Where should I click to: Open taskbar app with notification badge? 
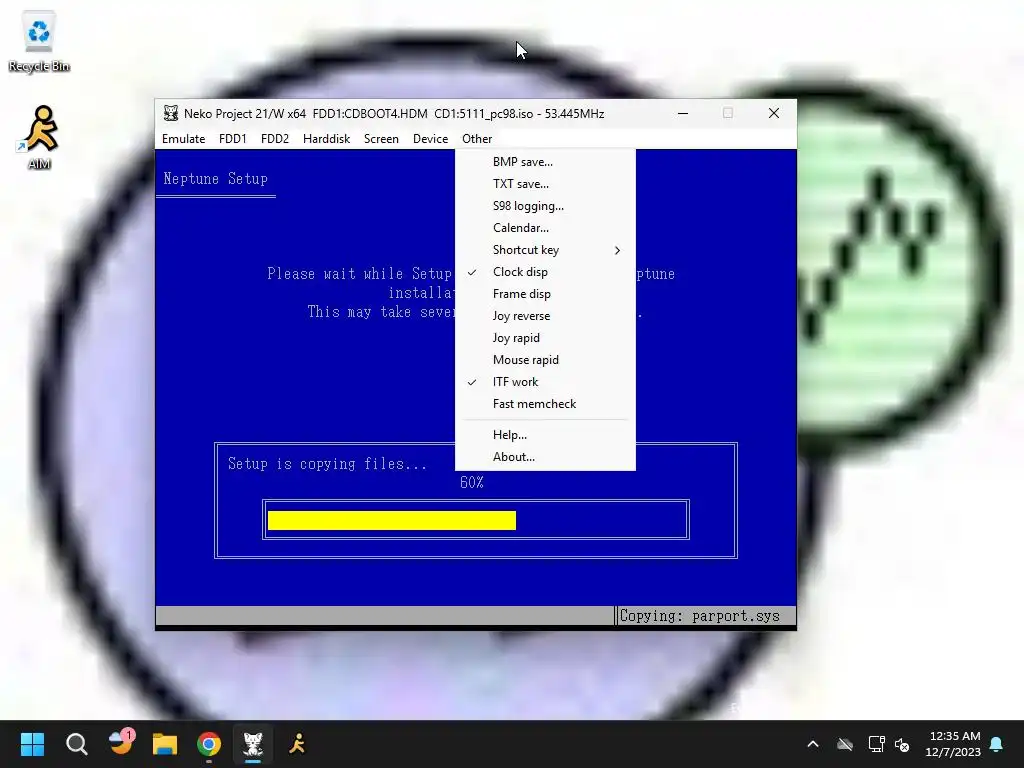pos(121,744)
